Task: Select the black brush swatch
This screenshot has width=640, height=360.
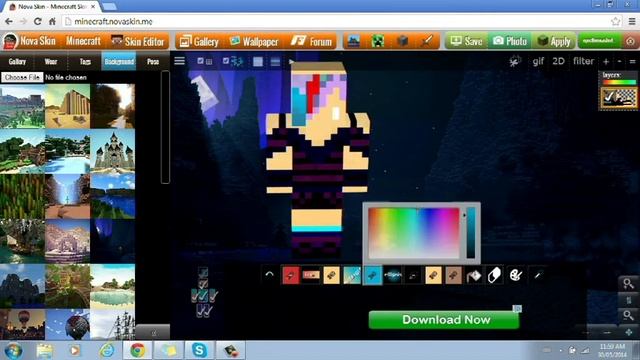Action: pos(413,275)
